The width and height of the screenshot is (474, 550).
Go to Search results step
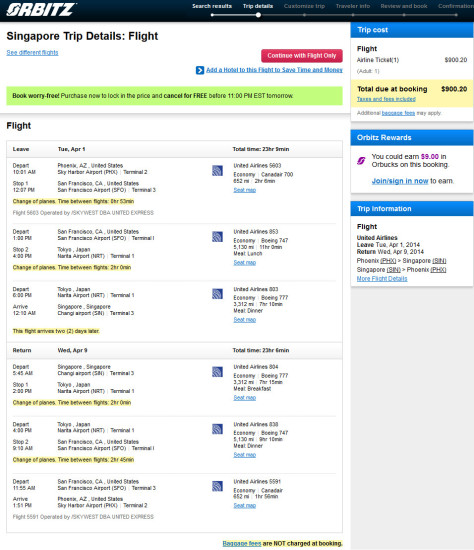point(212,6)
